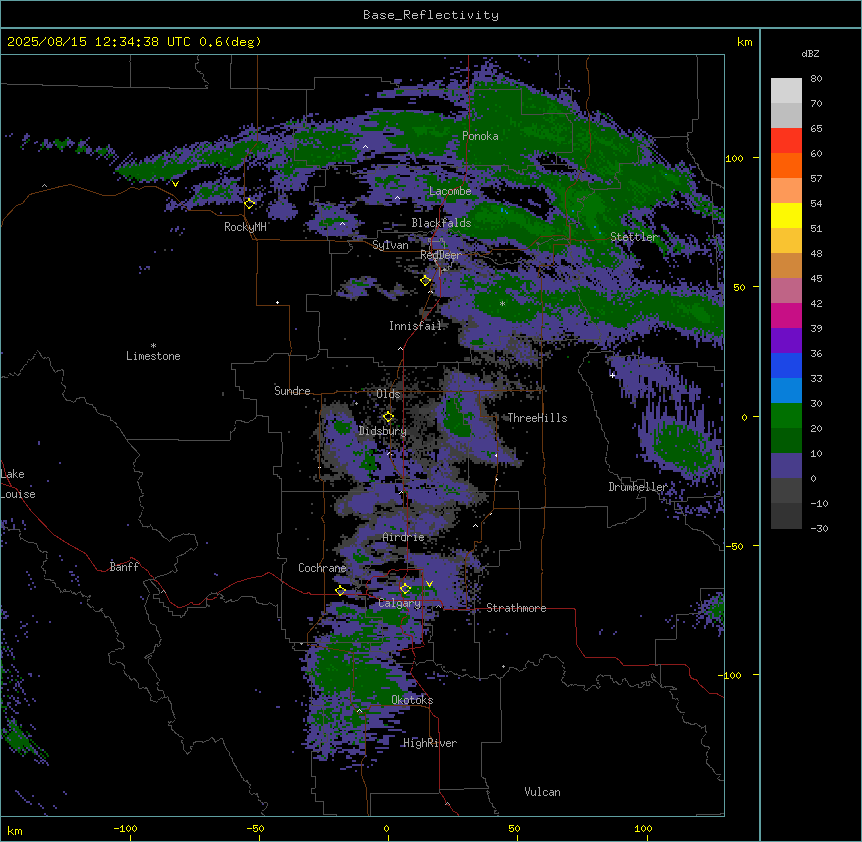Click the Sylvan label
The image size is (862, 842).
click(390, 245)
